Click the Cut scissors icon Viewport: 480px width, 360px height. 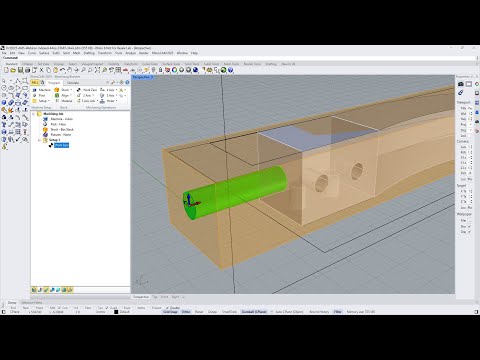(41, 70)
